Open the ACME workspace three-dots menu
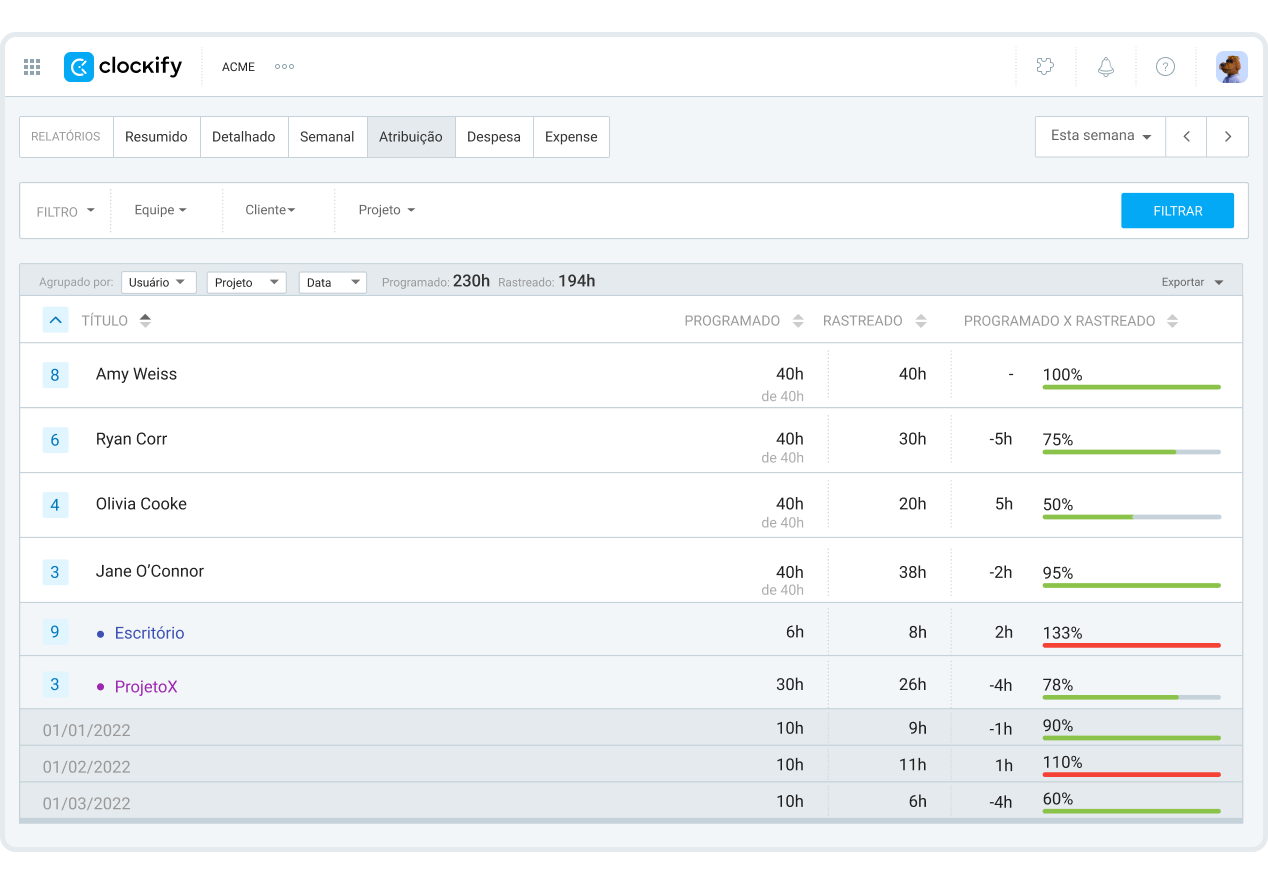Viewport: 1268px width, 884px height. 284,67
